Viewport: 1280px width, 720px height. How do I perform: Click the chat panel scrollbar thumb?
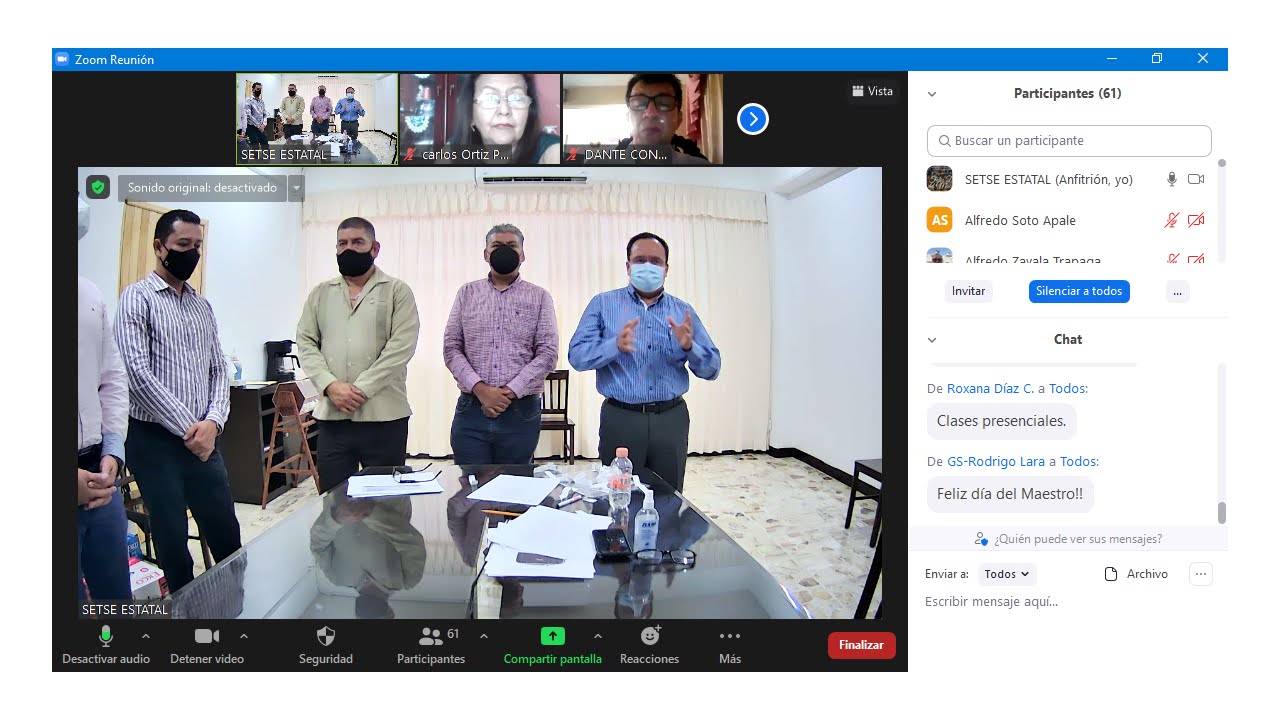coord(1221,512)
